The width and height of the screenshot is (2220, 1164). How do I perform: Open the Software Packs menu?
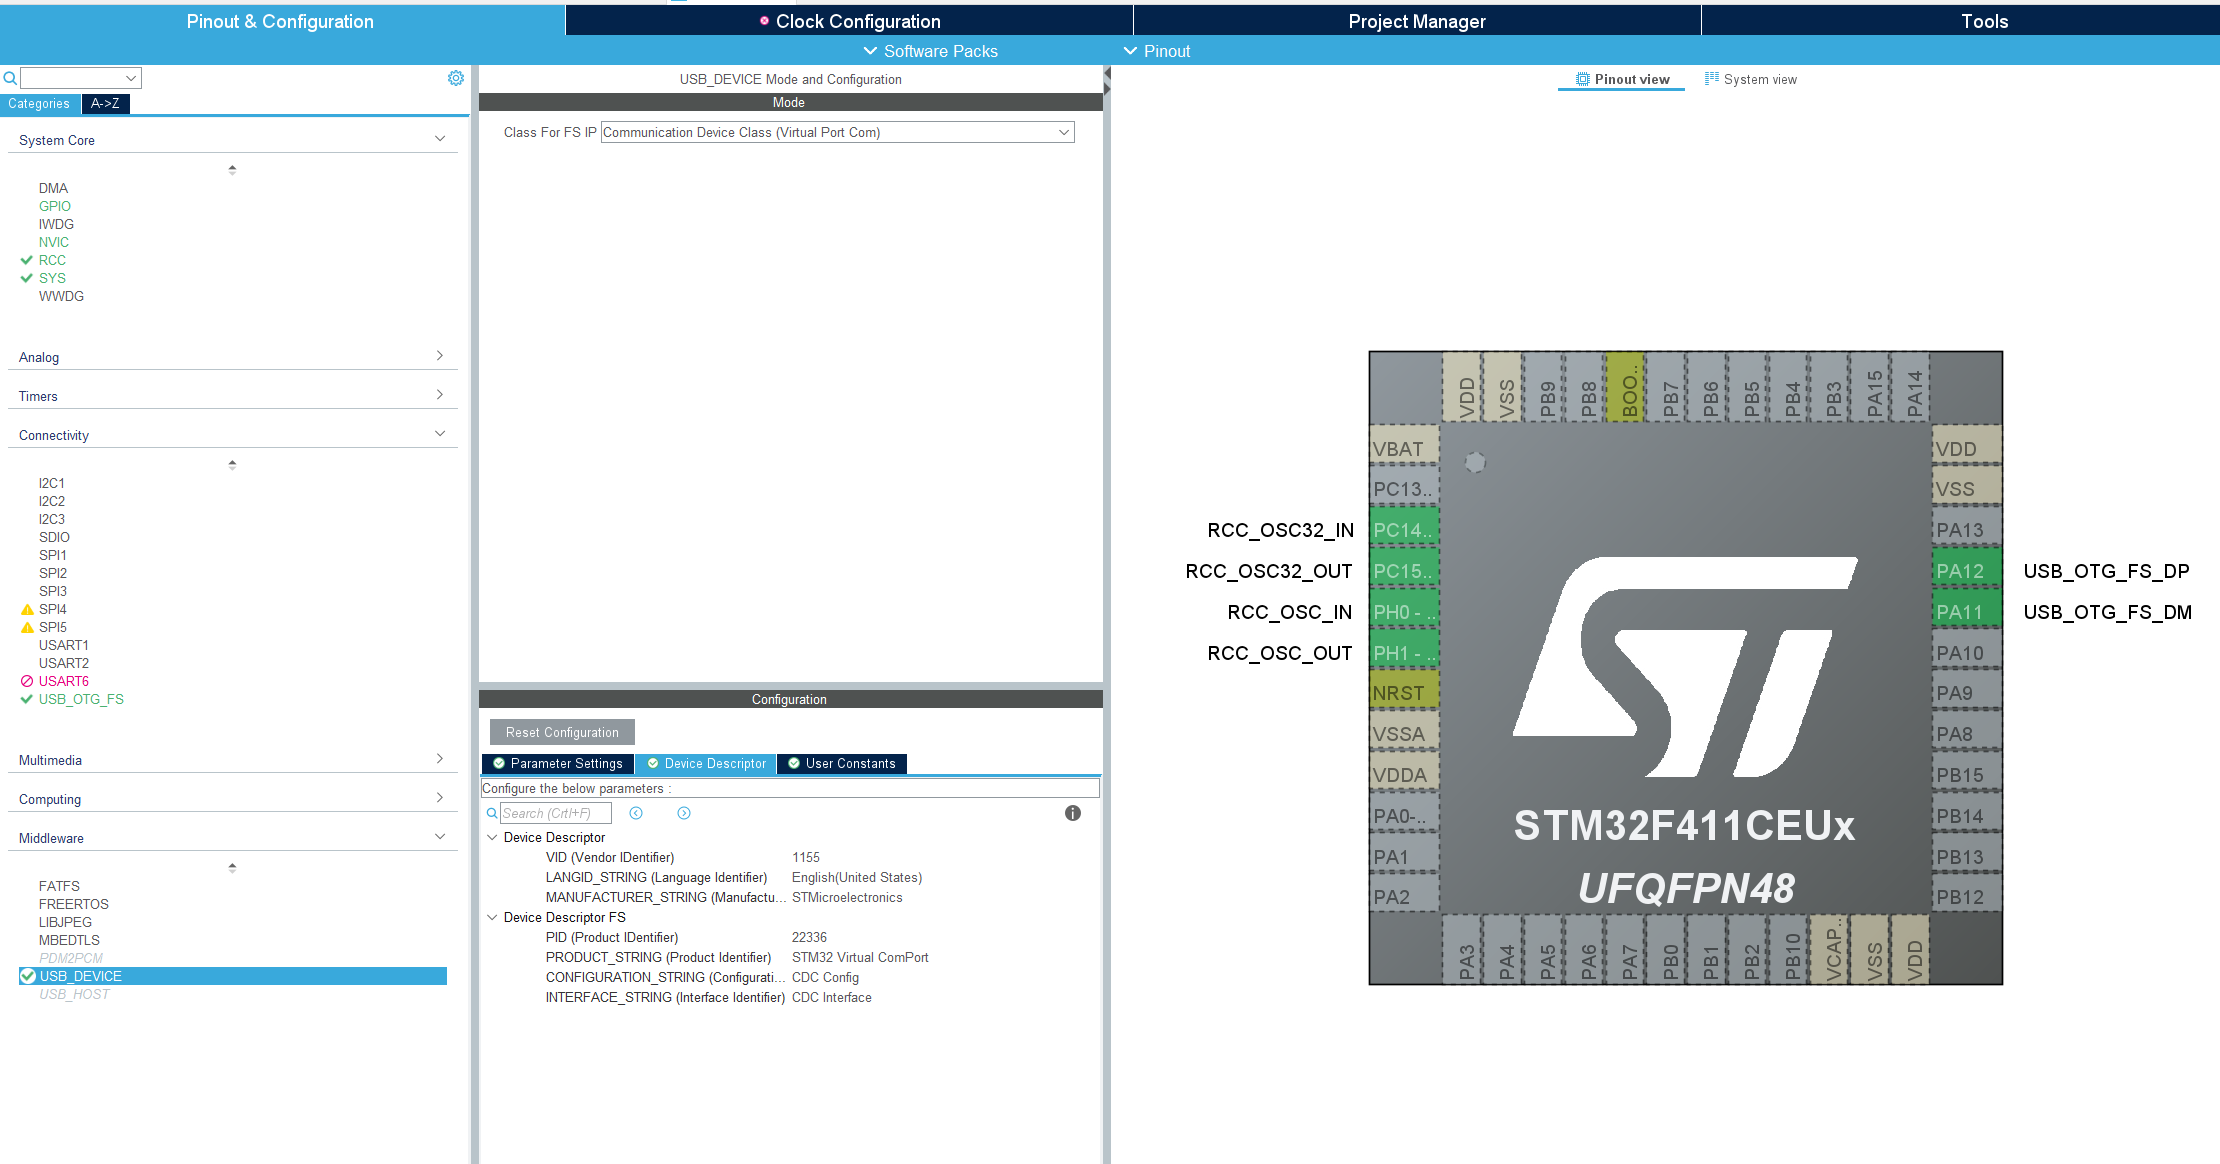pos(930,51)
